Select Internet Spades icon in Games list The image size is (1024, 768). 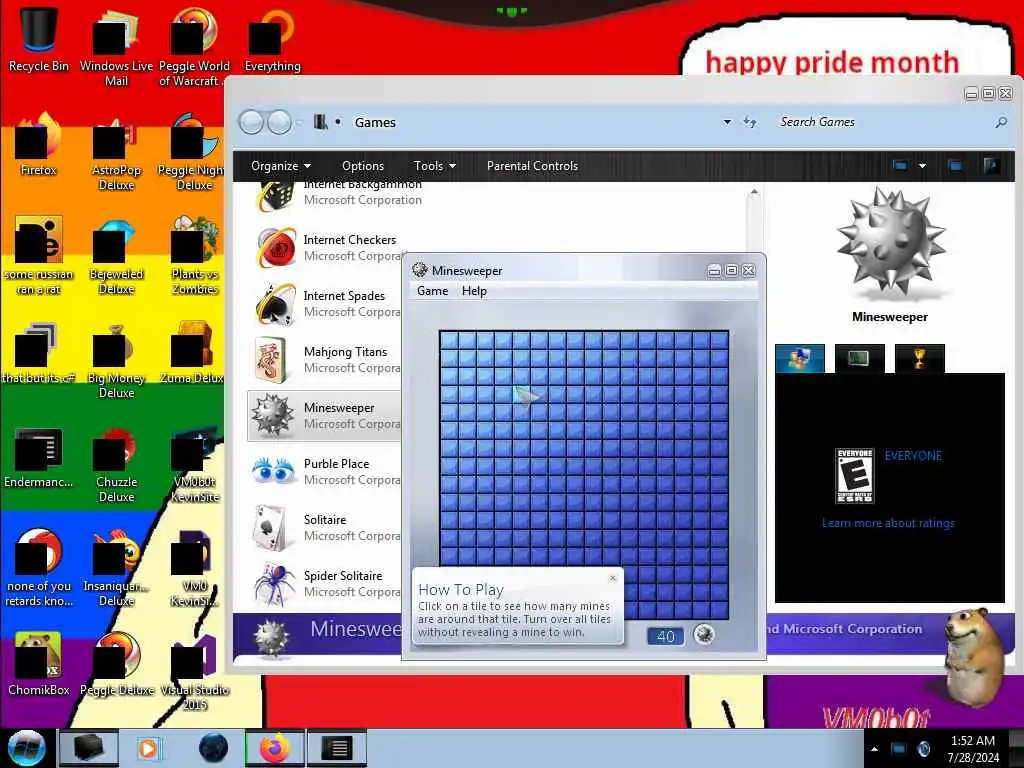[276, 304]
